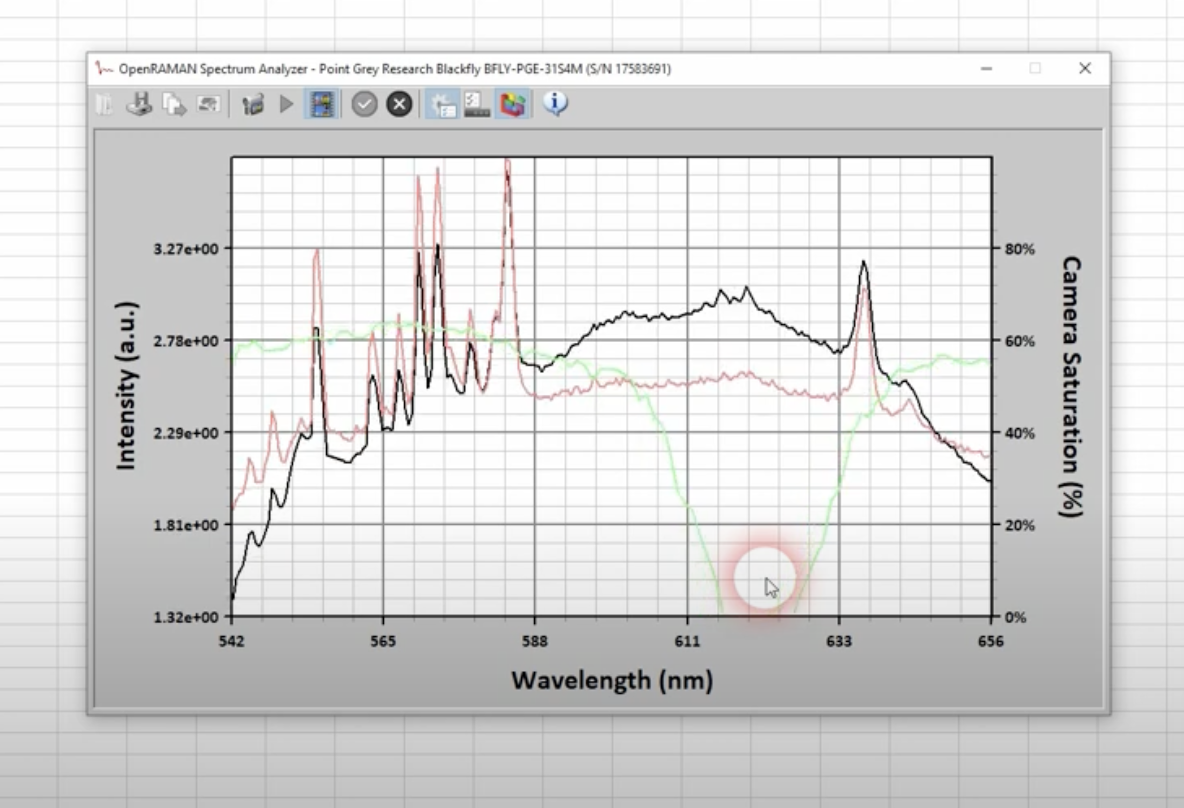
Task: Start acquisition with the play icon
Action: point(287,104)
